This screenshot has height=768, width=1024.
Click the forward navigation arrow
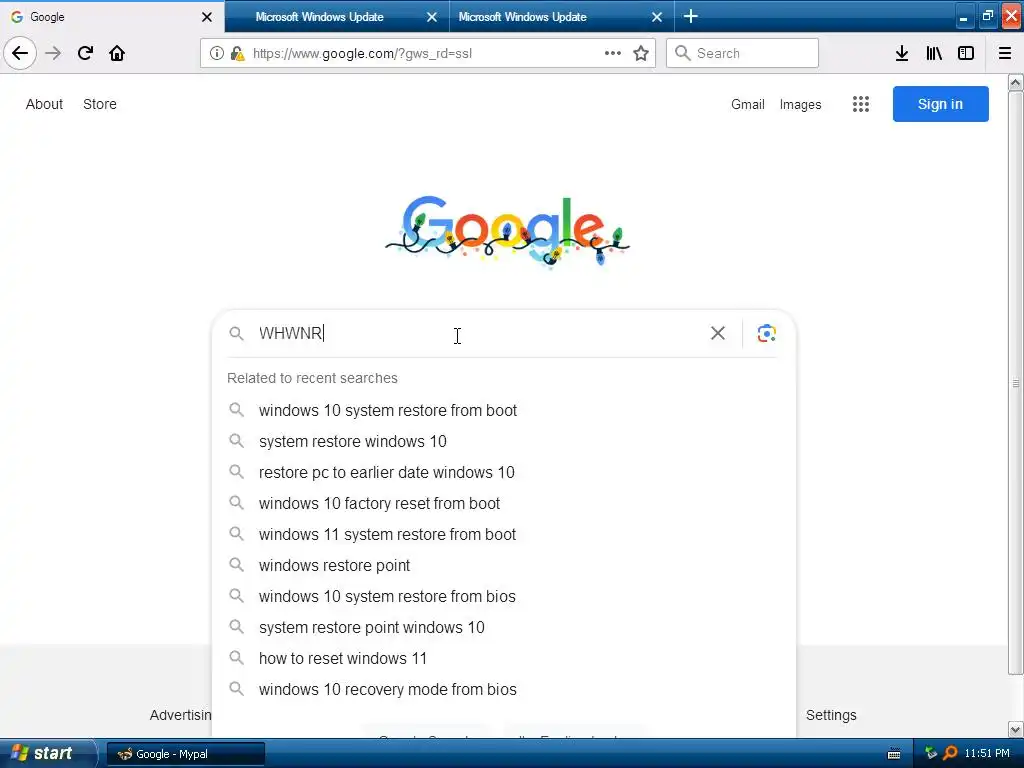pyautogui.click(x=53, y=53)
